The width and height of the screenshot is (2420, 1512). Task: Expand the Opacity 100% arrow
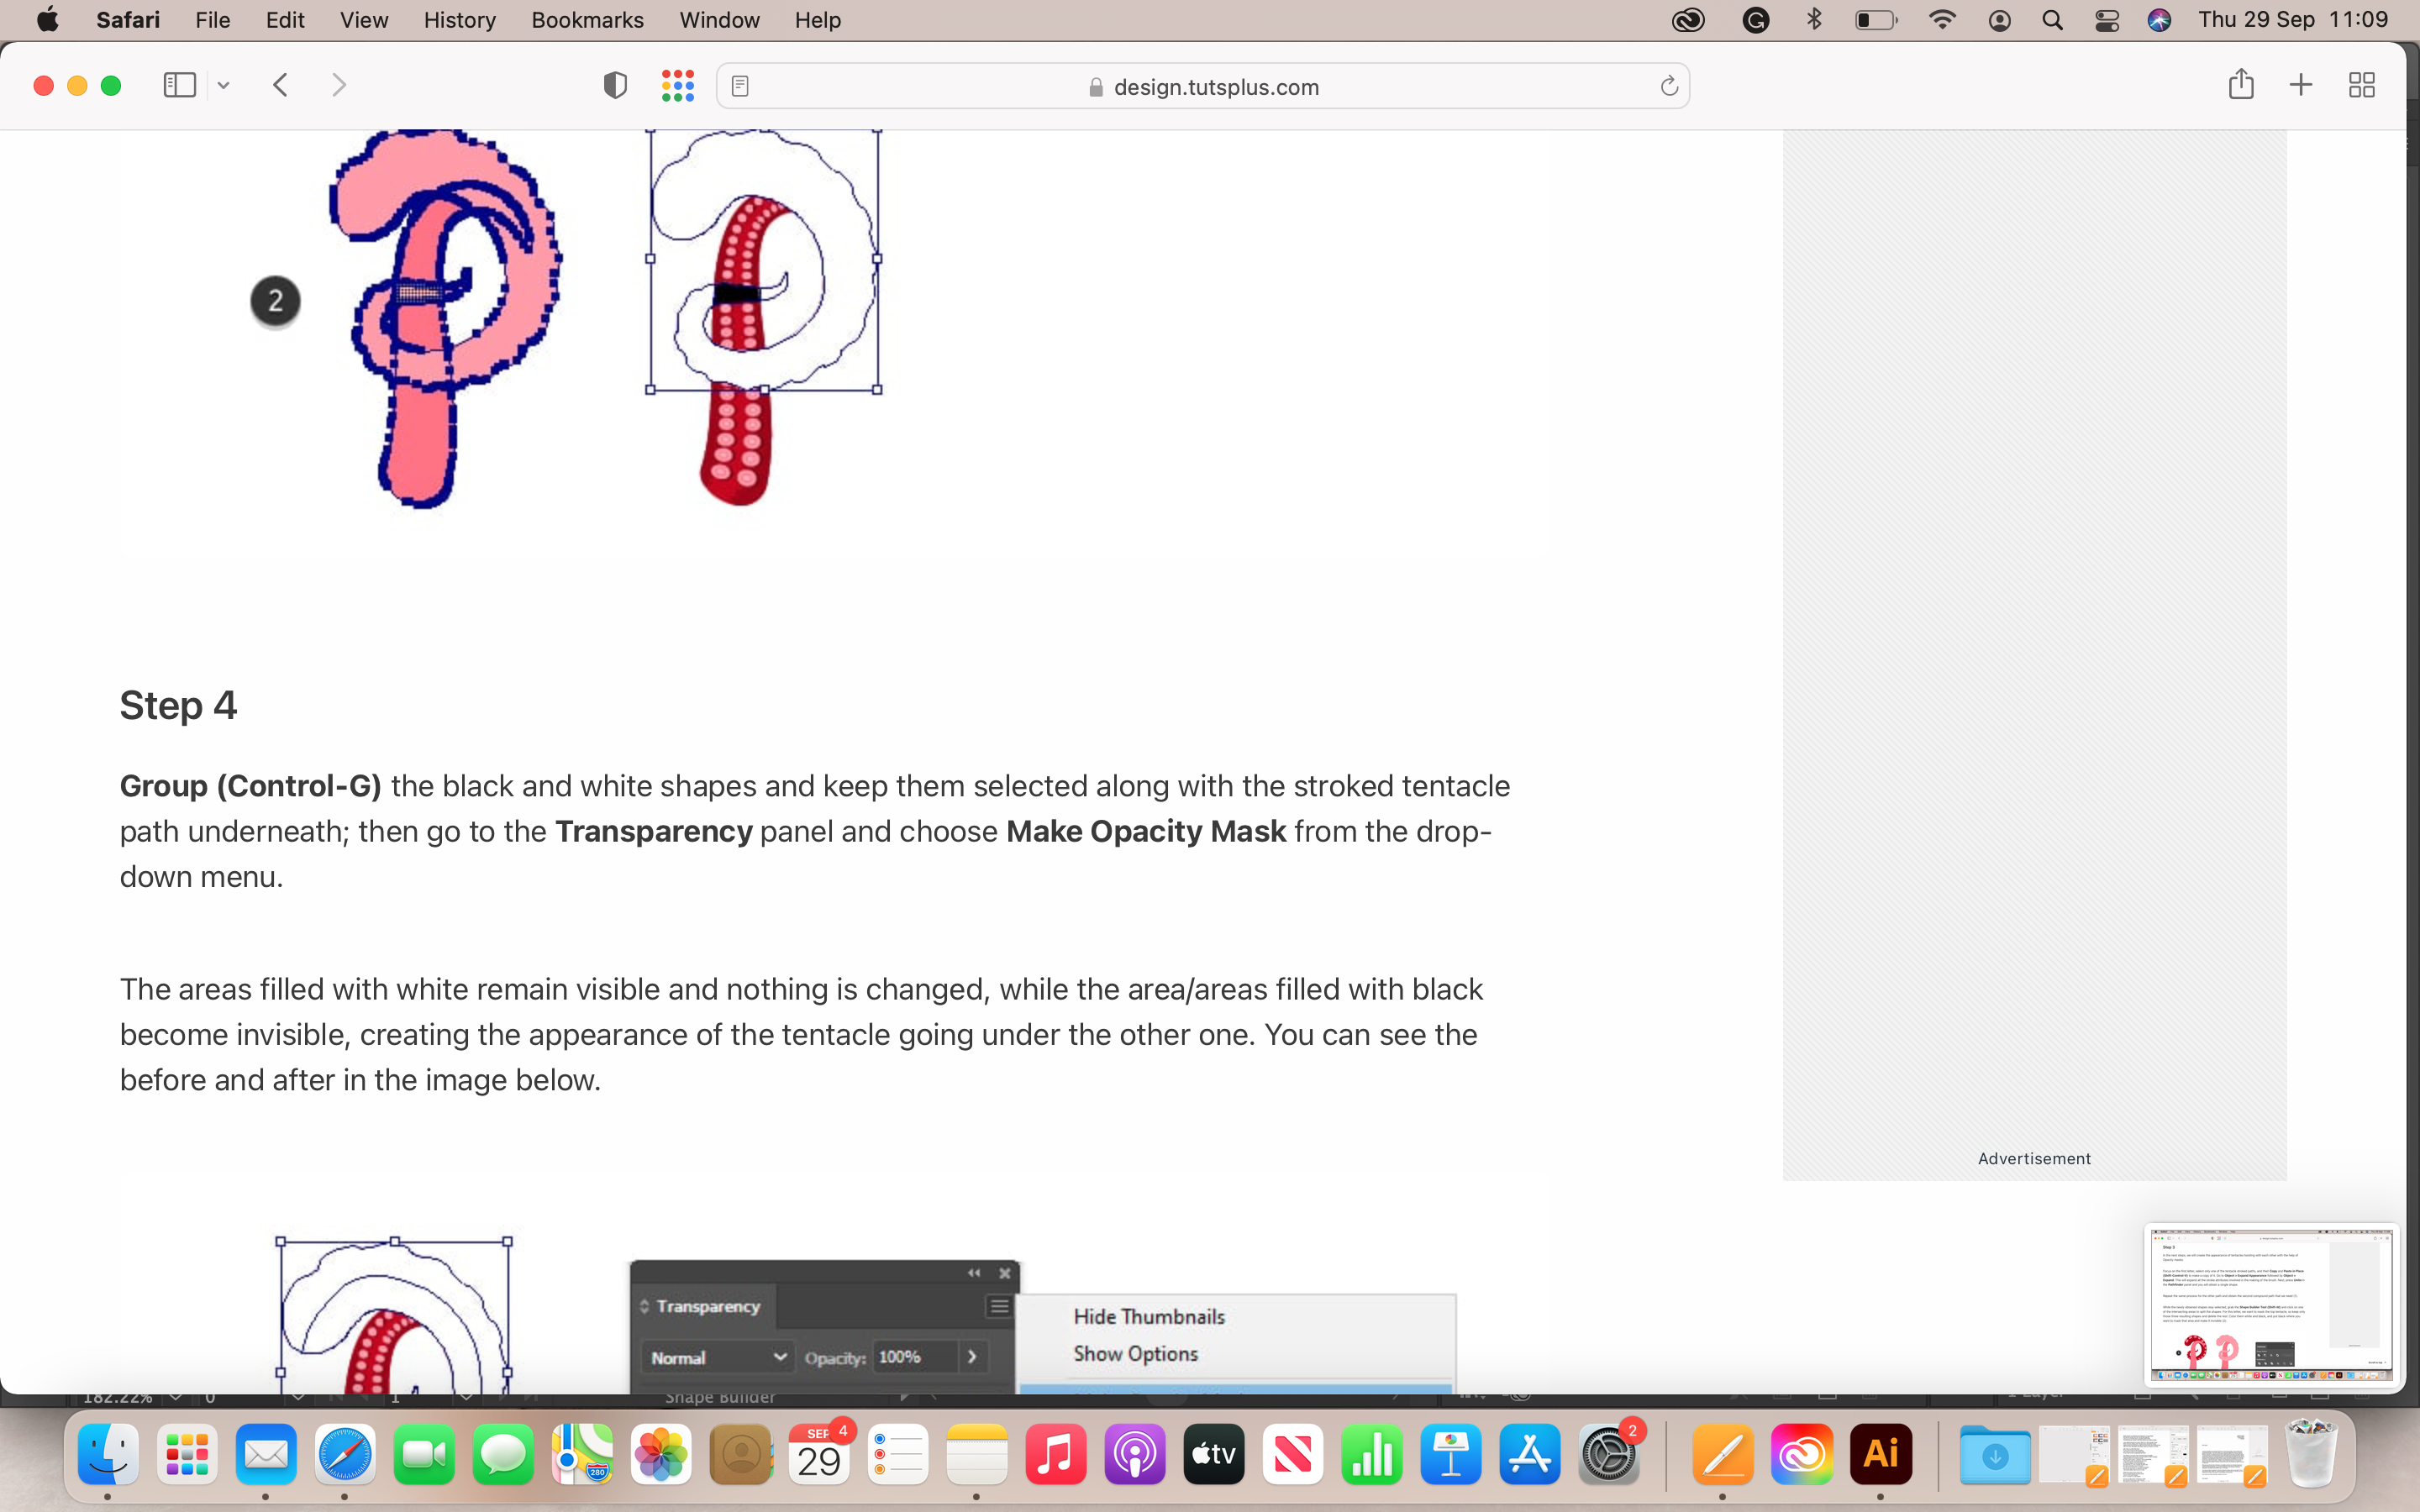tap(972, 1357)
